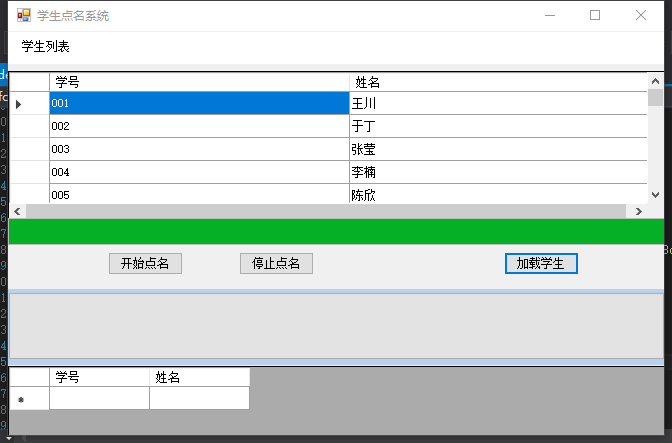Close the 学生点名系统 window

click(x=641, y=15)
